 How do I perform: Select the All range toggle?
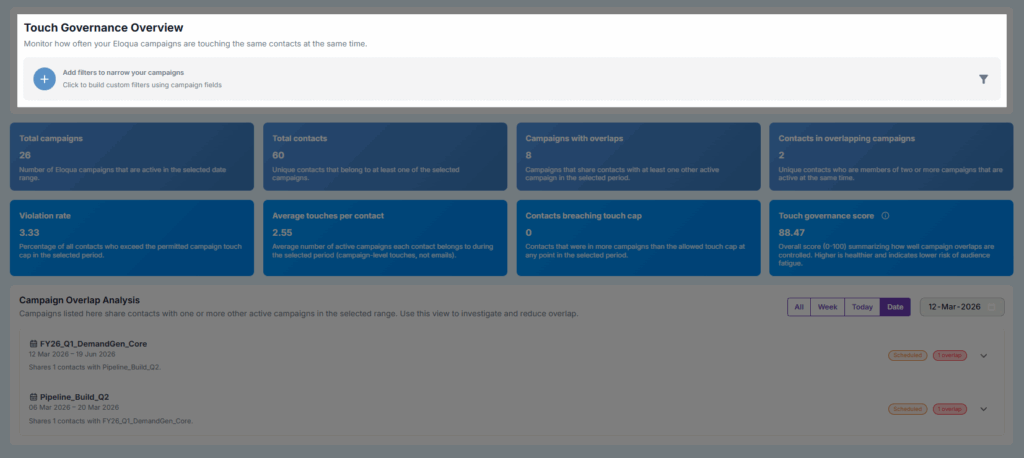[x=799, y=307]
